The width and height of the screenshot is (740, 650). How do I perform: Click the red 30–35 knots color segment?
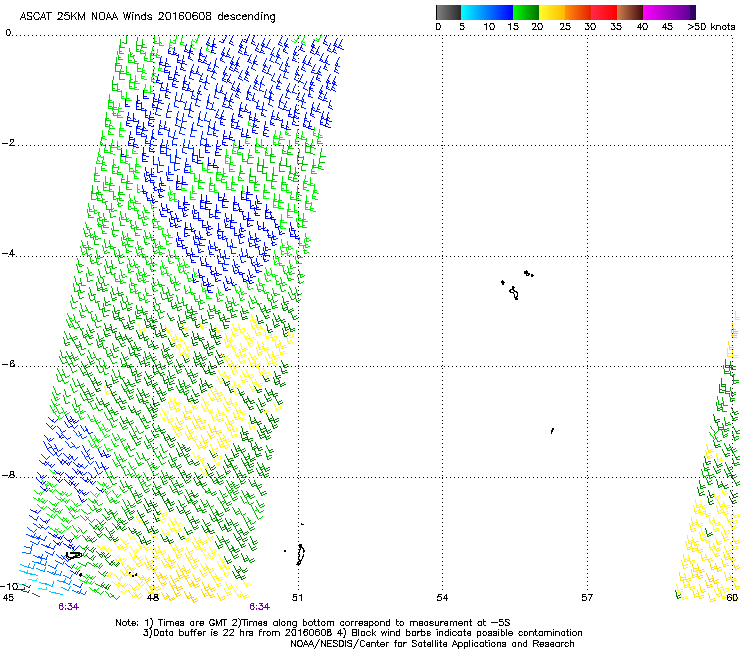pos(604,12)
